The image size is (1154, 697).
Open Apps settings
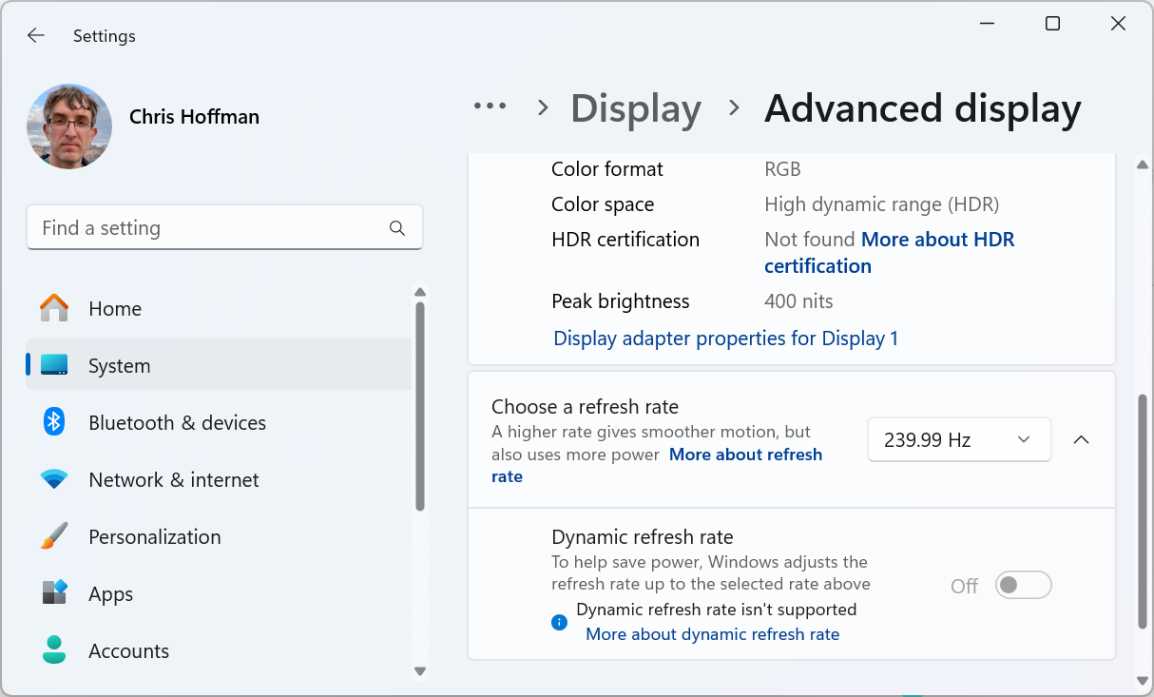(110, 593)
